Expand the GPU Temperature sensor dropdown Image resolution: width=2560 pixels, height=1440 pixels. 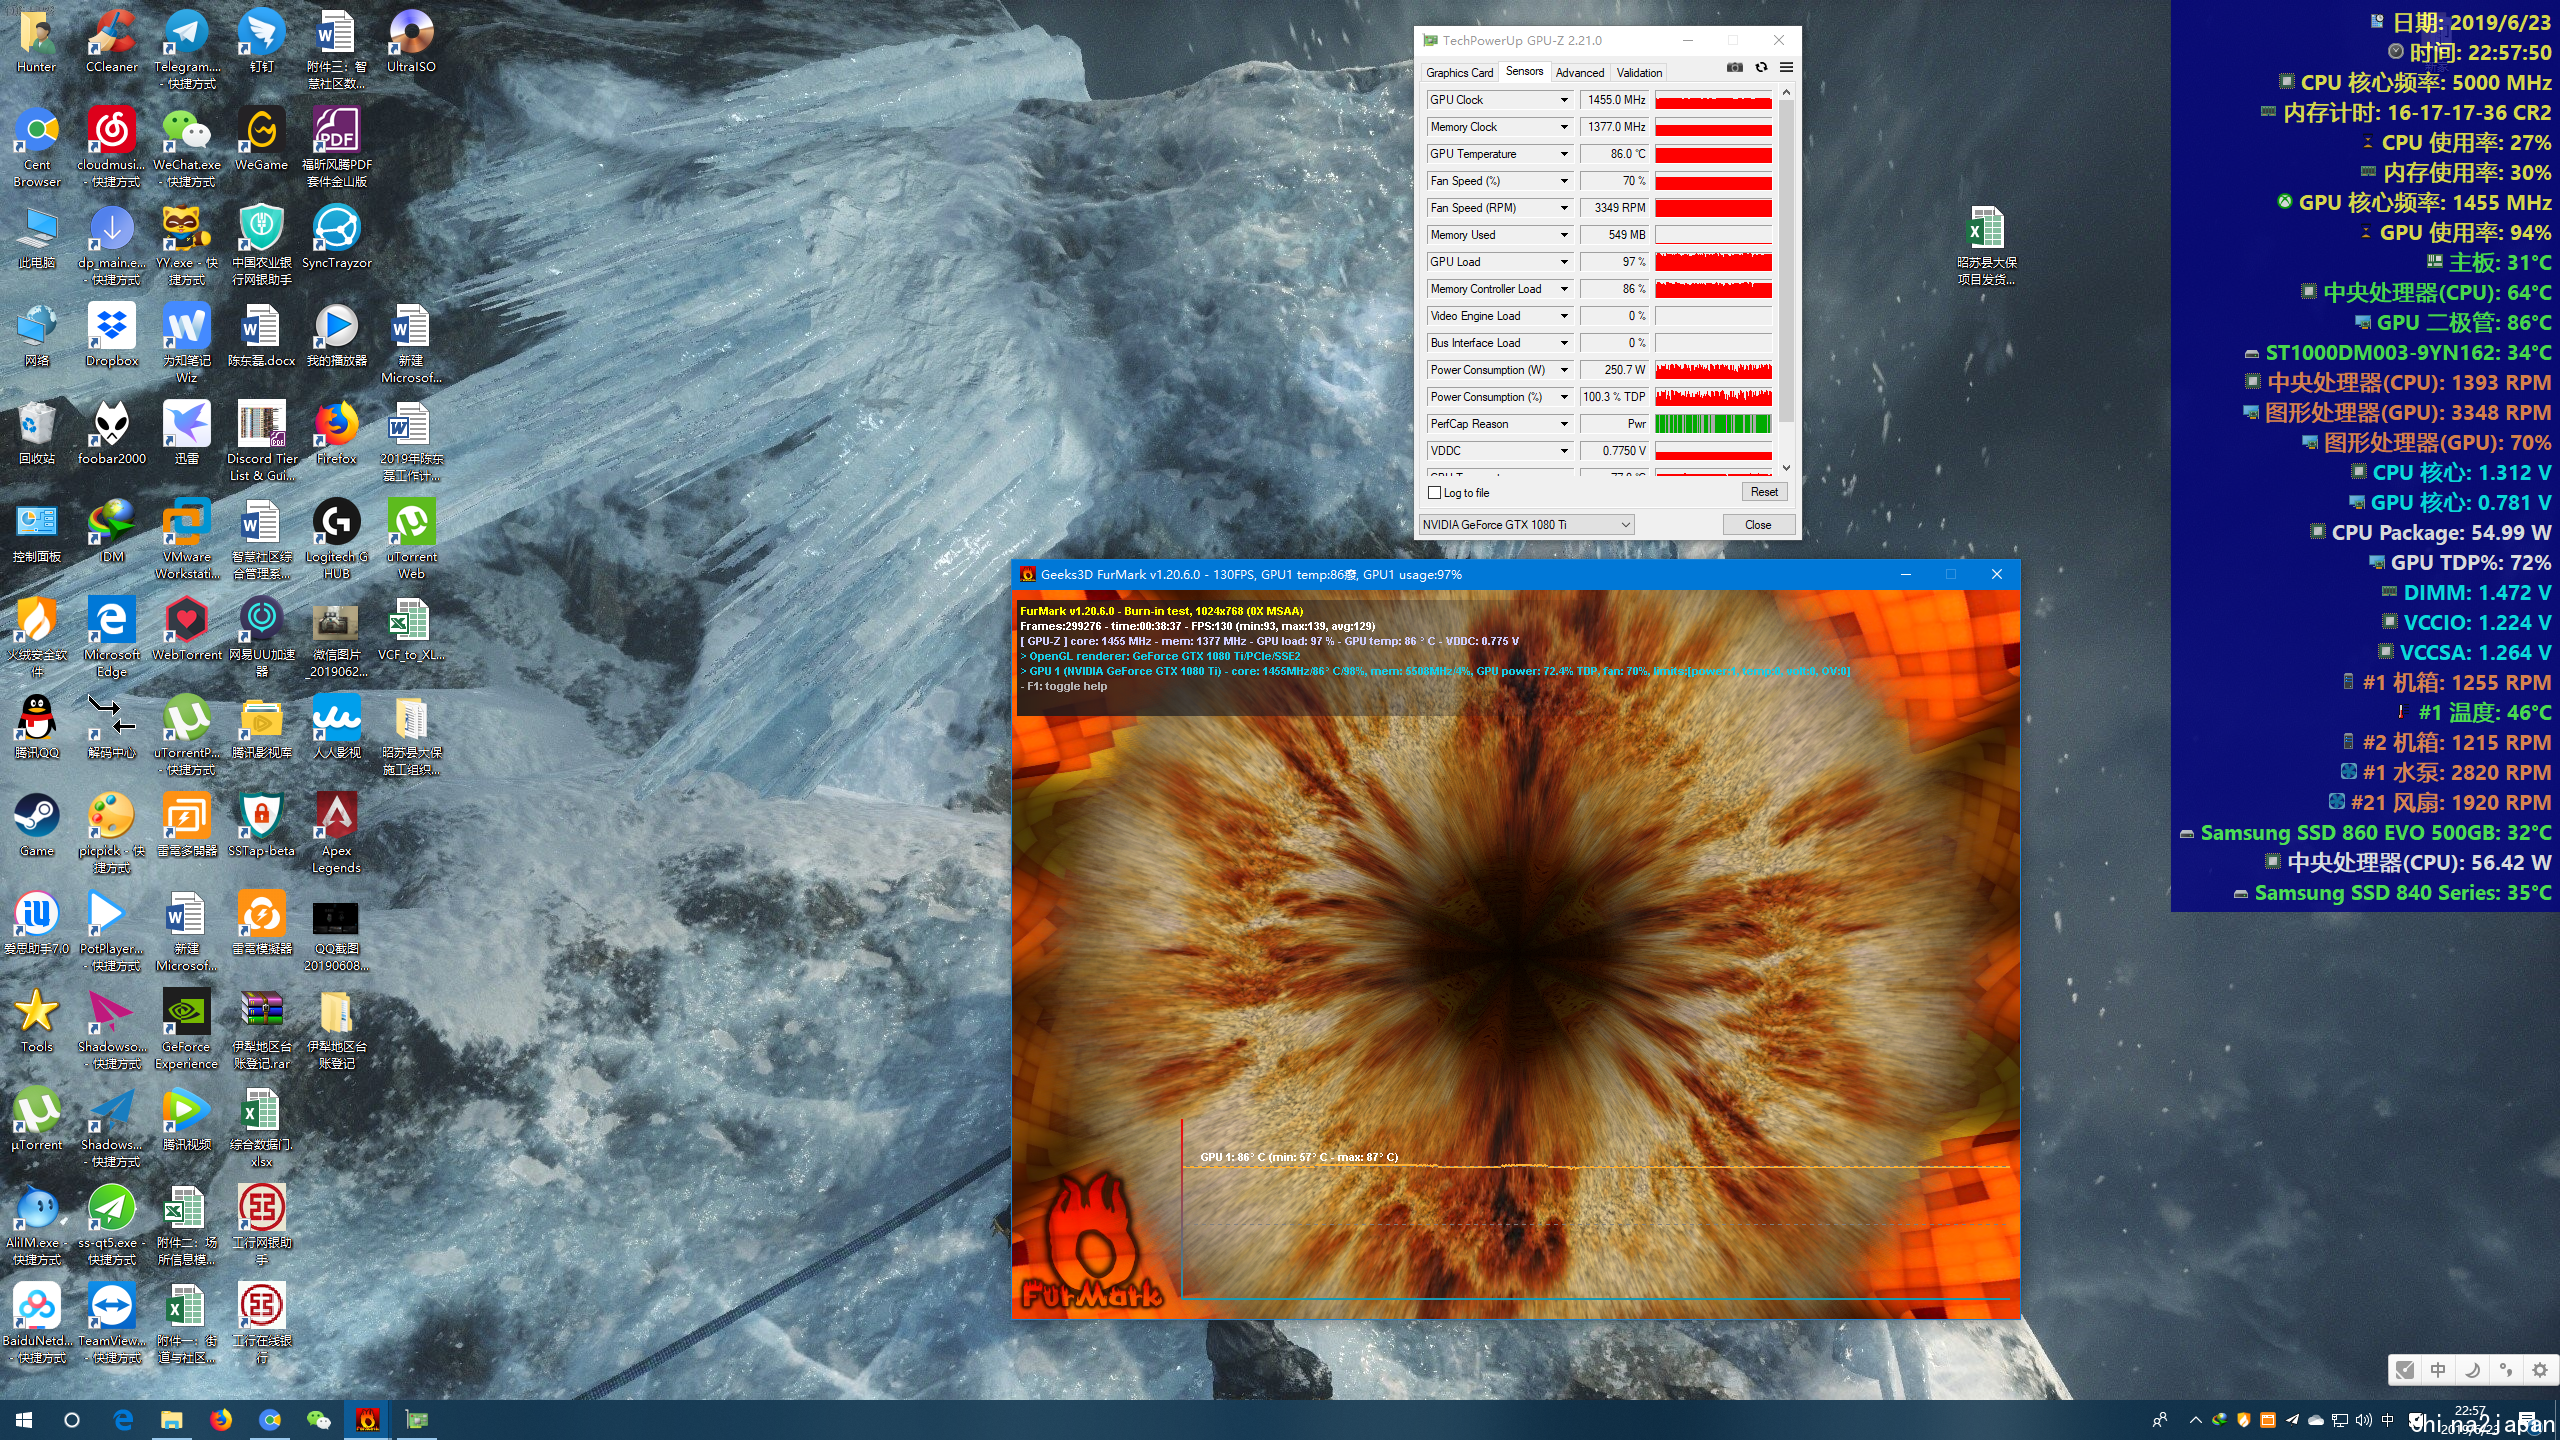tap(1564, 154)
